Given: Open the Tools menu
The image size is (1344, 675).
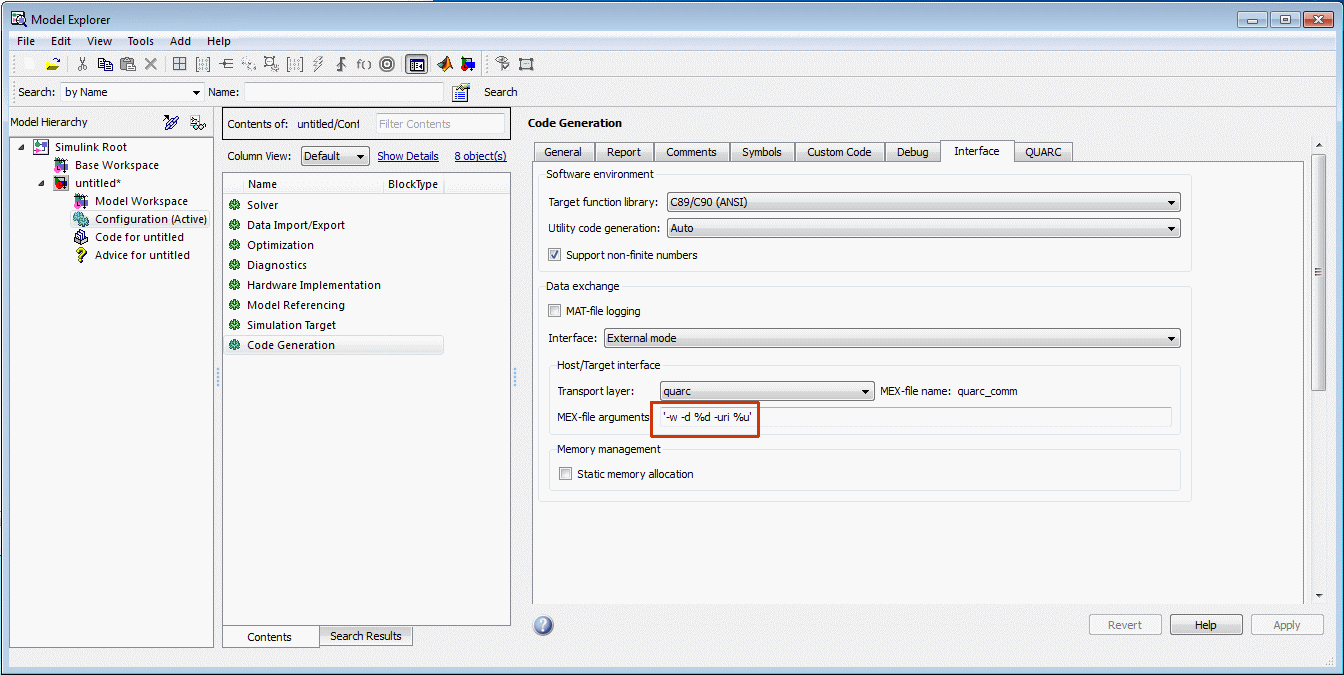Looking at the screenshot, I should (140, 41).
